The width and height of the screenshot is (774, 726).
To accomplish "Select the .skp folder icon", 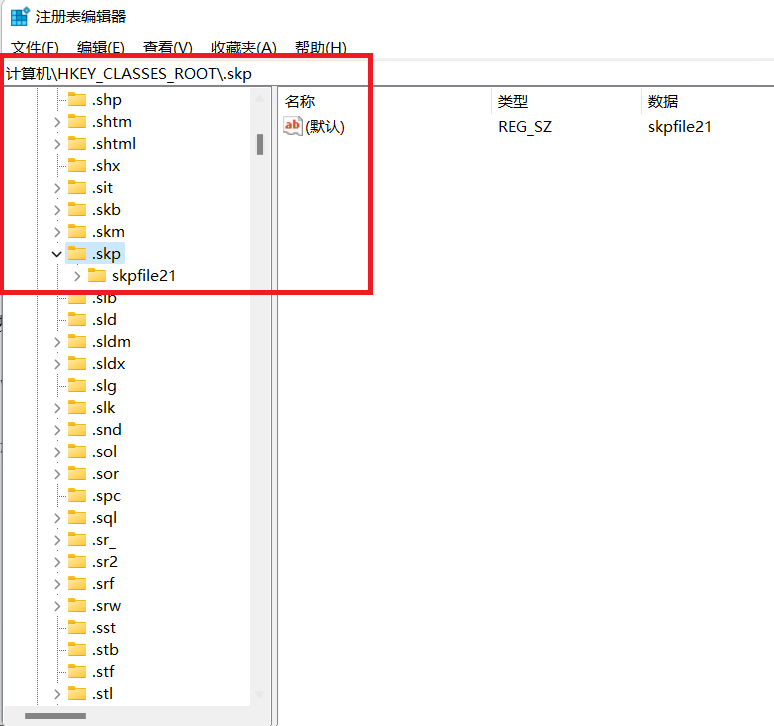I will (77, 254).
